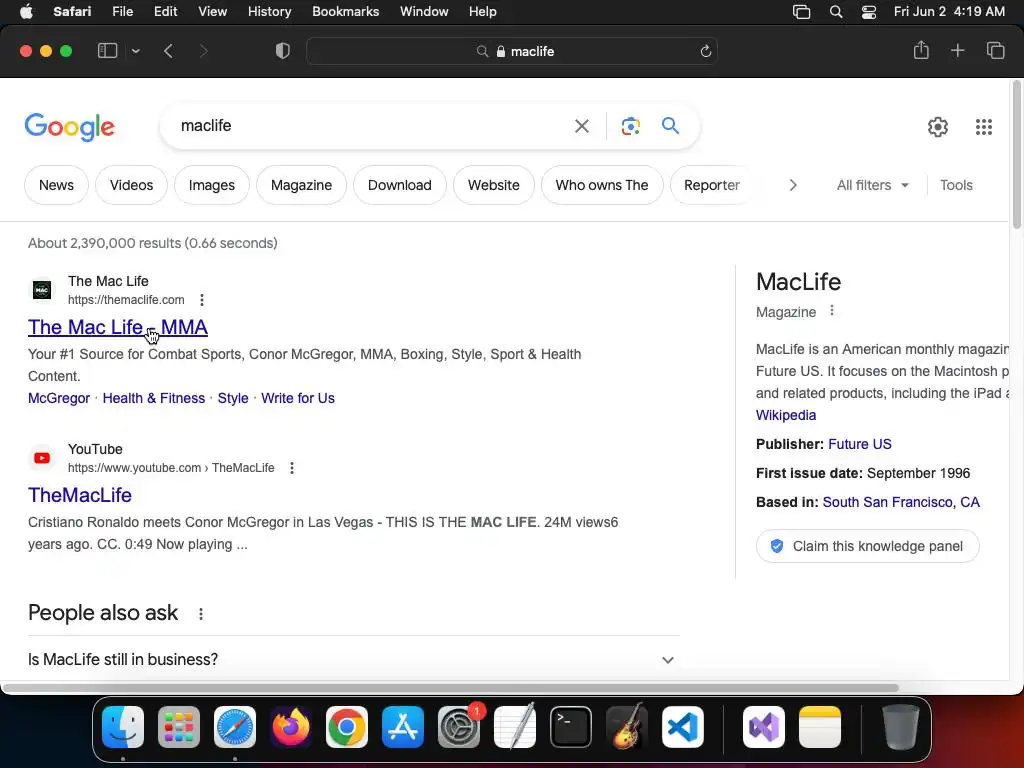Select the Who owns The chip
Image resolution: width=1024 pixels, height=768 pixels.
pyautogui.click(x=602, y=185)
